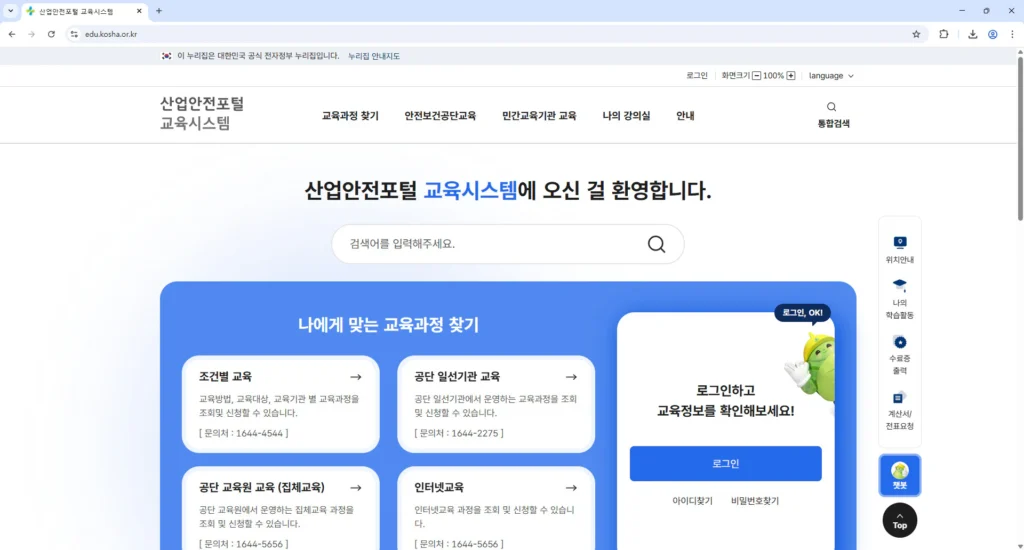Open 민간교육기관 교육 menu

coord(539,116)
